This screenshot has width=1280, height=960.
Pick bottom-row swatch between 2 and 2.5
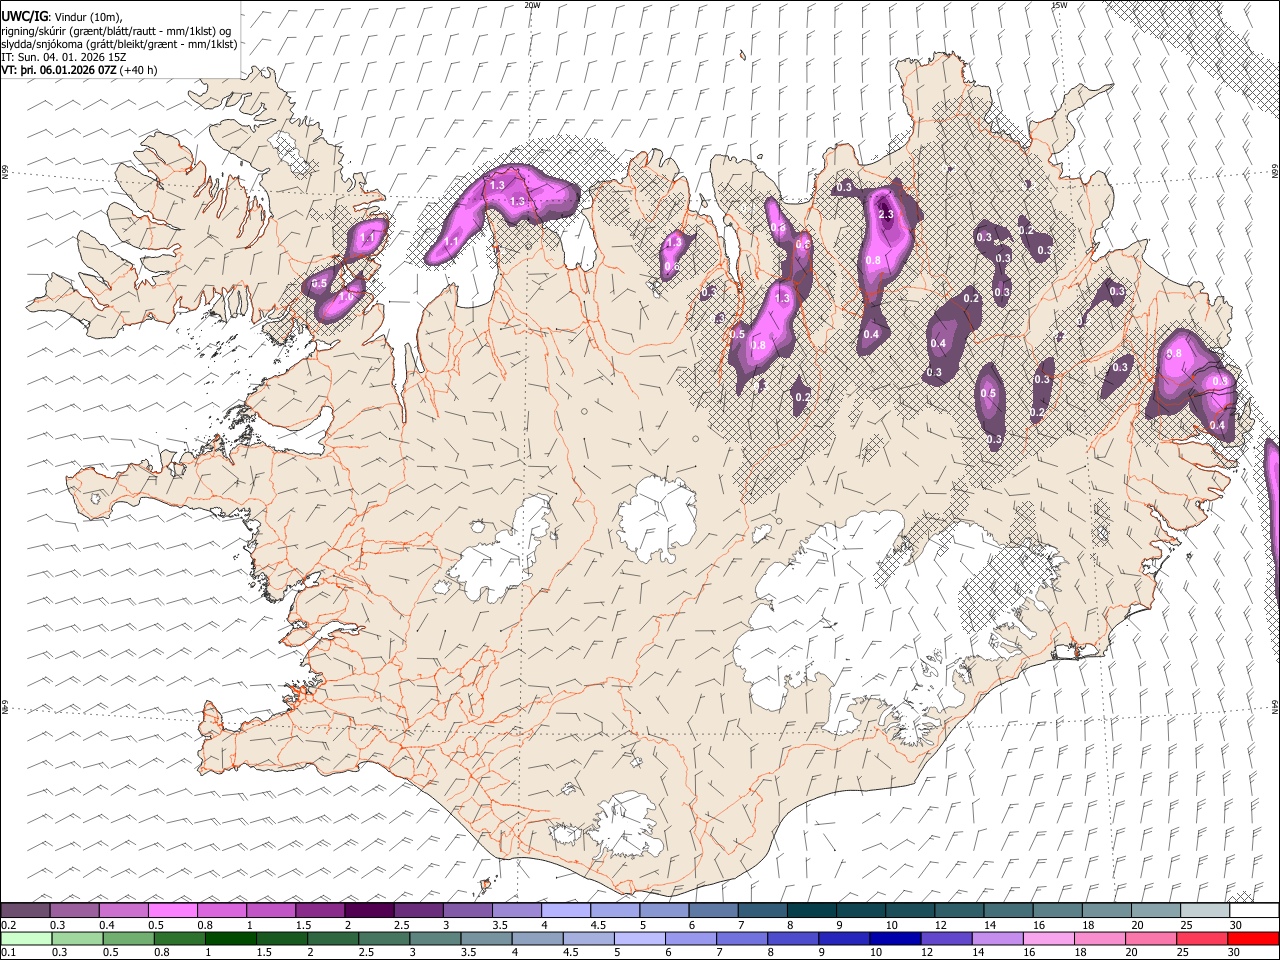pos(333,938)
